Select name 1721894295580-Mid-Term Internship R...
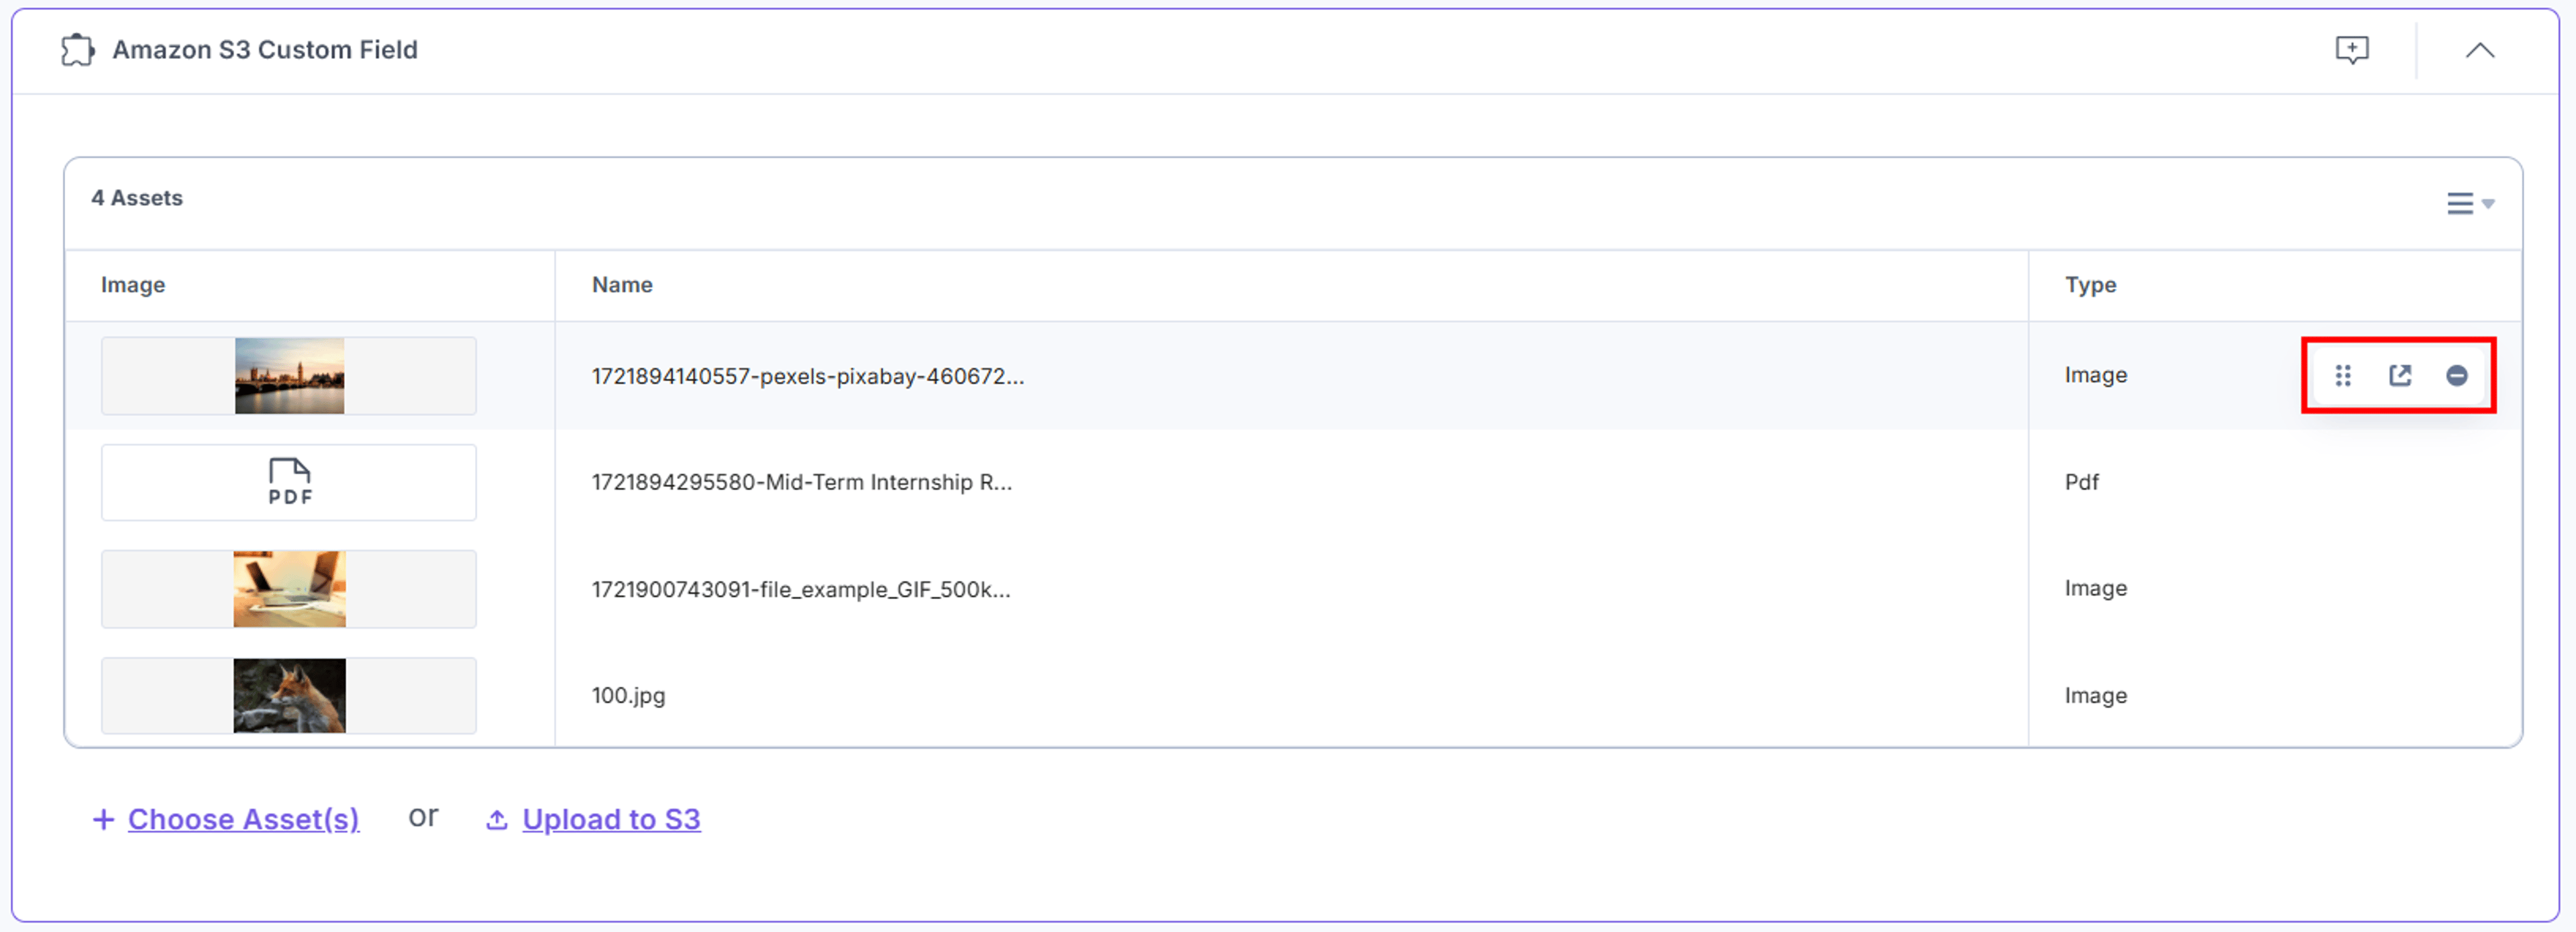This screenshot has height=932, width=2576. (802, 482)
